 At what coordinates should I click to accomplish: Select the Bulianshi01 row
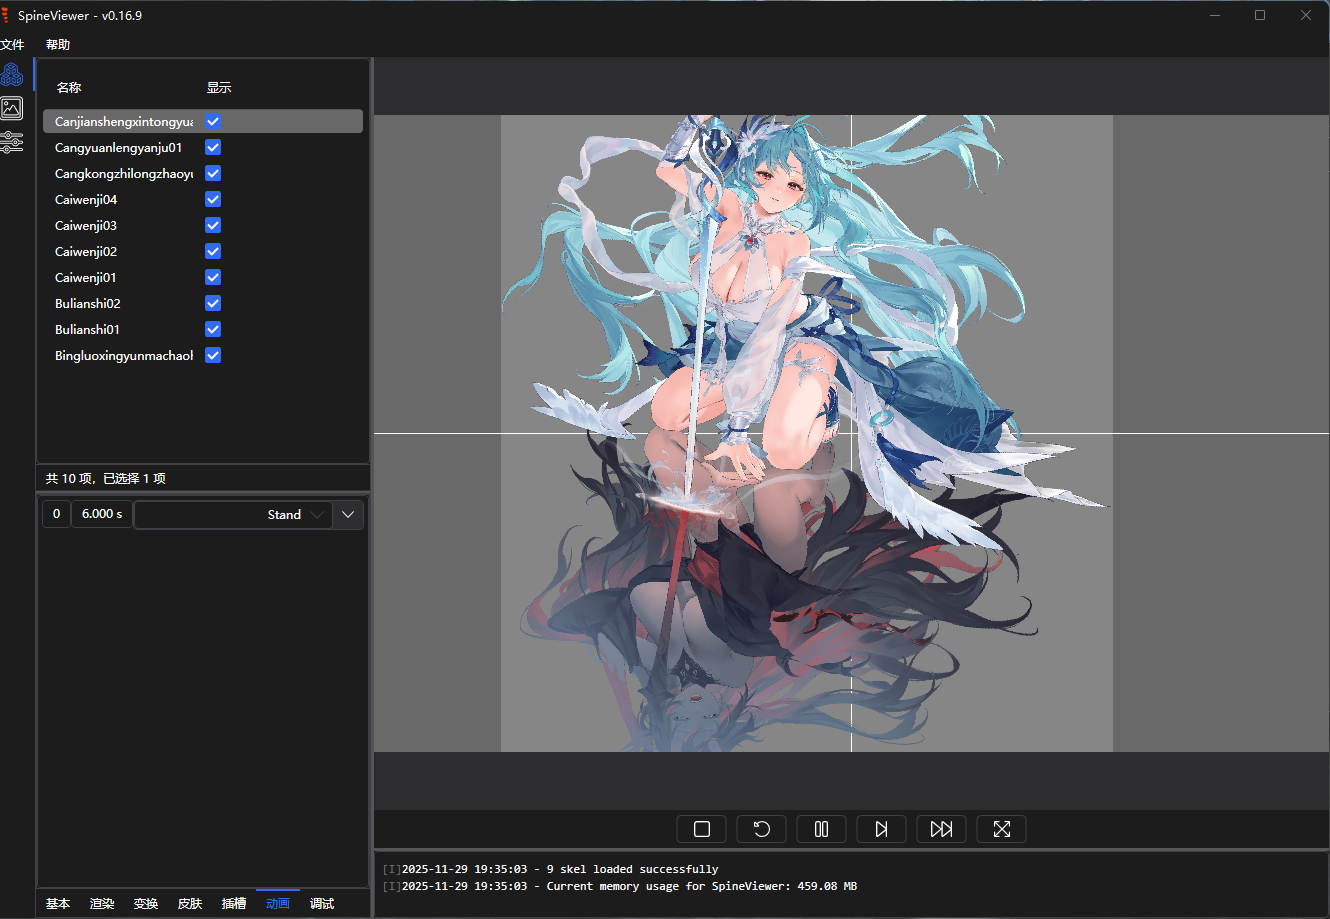coord(203,329)
